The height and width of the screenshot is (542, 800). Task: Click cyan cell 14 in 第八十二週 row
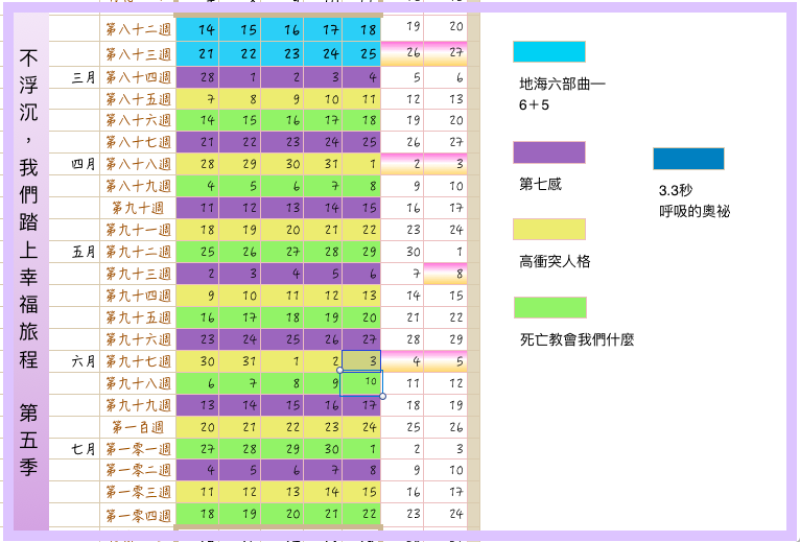197,30
